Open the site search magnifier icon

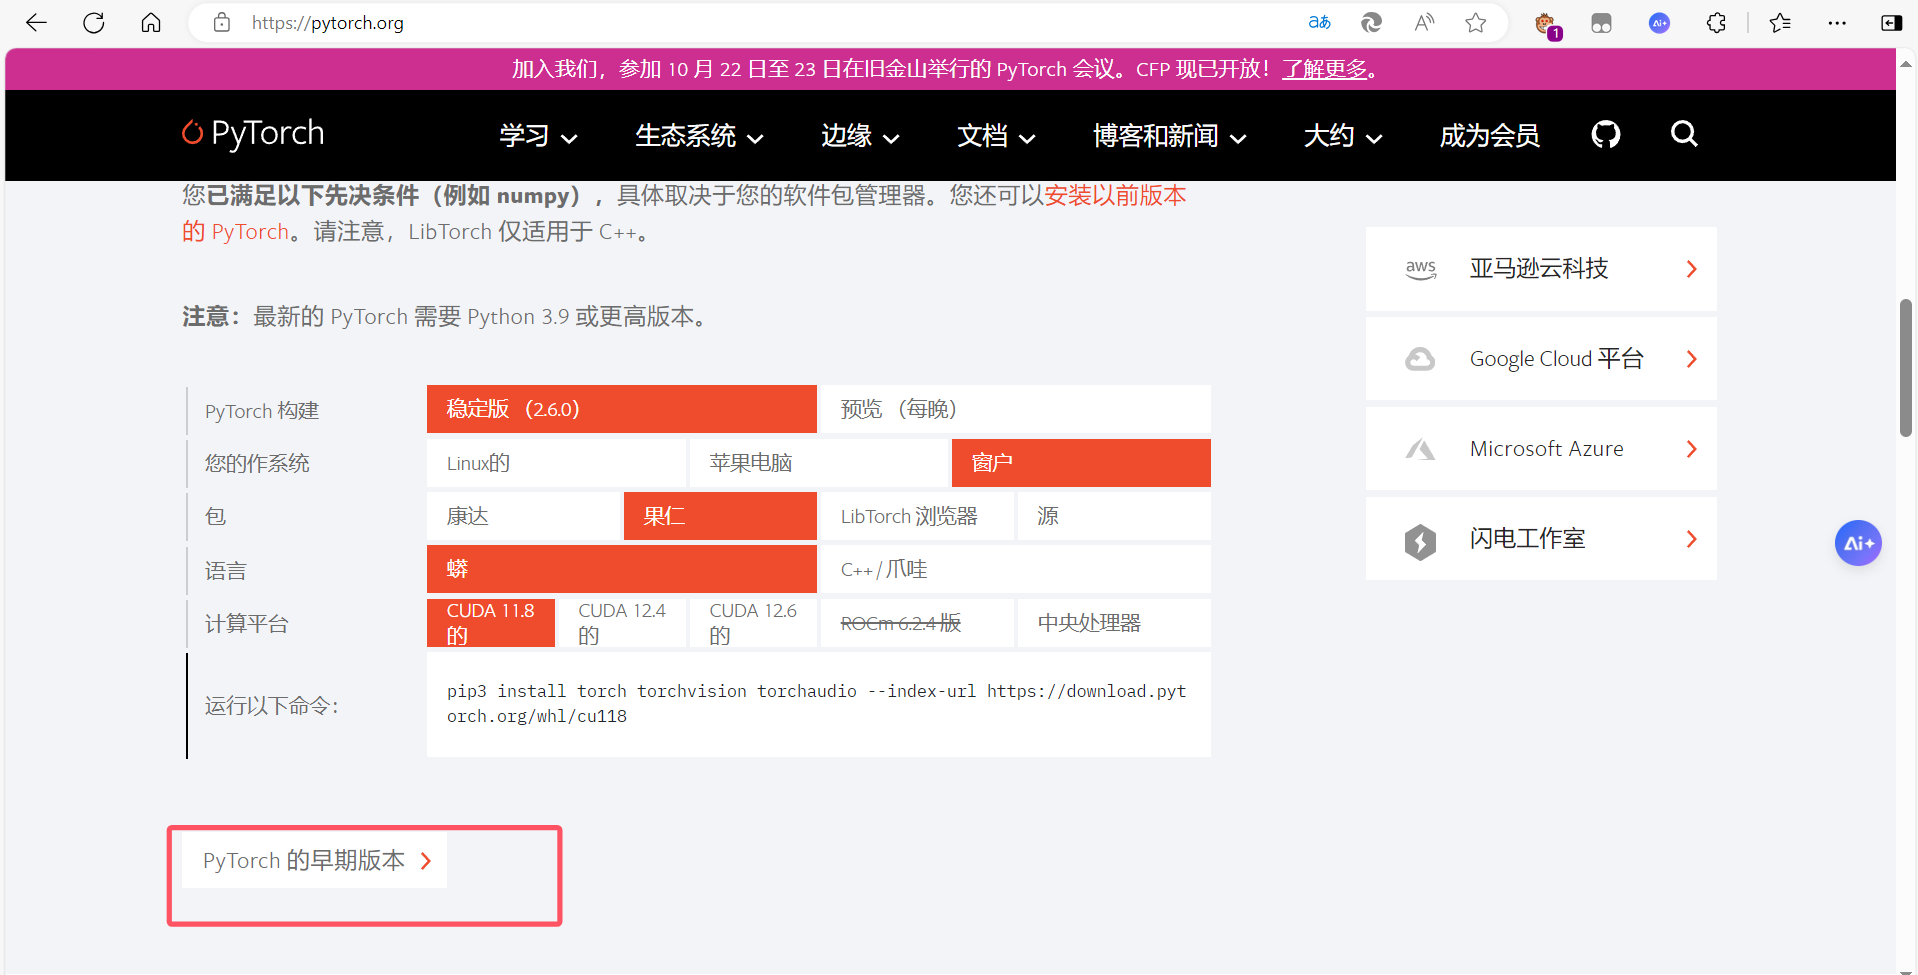pyautogui.click(x=1684, y=134)
